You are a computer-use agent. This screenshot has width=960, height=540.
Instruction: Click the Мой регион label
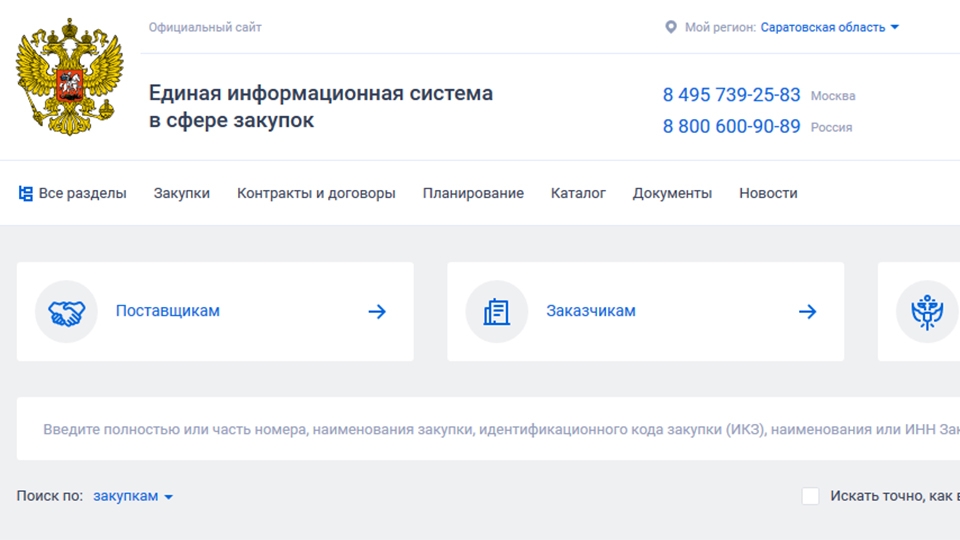point(721,28)
